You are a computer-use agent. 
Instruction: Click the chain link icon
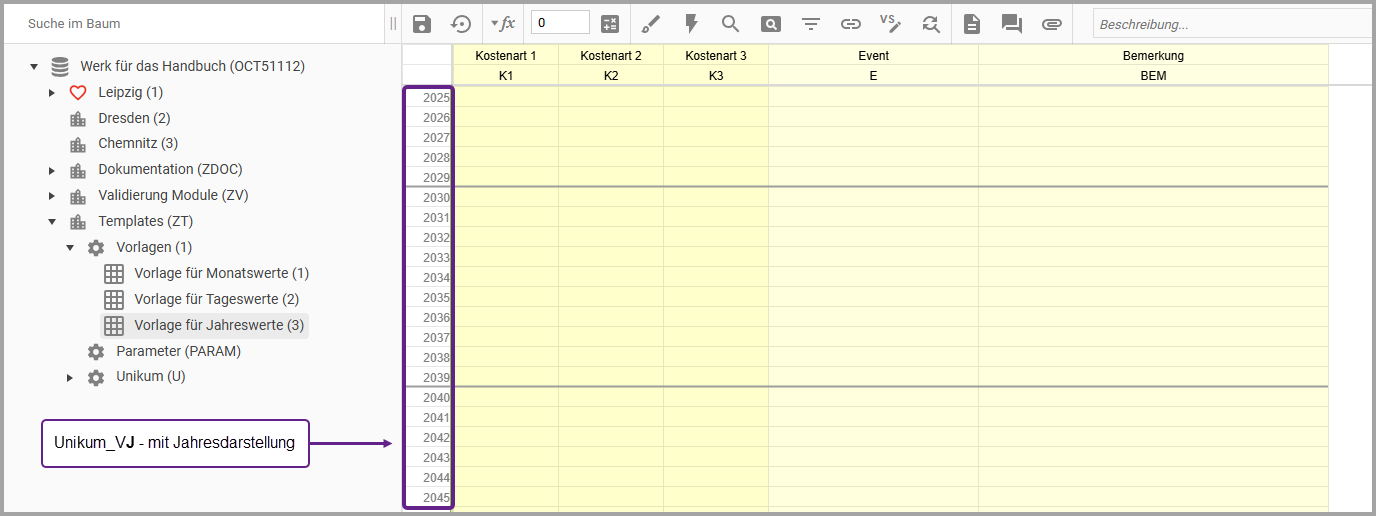coord(850,24)
